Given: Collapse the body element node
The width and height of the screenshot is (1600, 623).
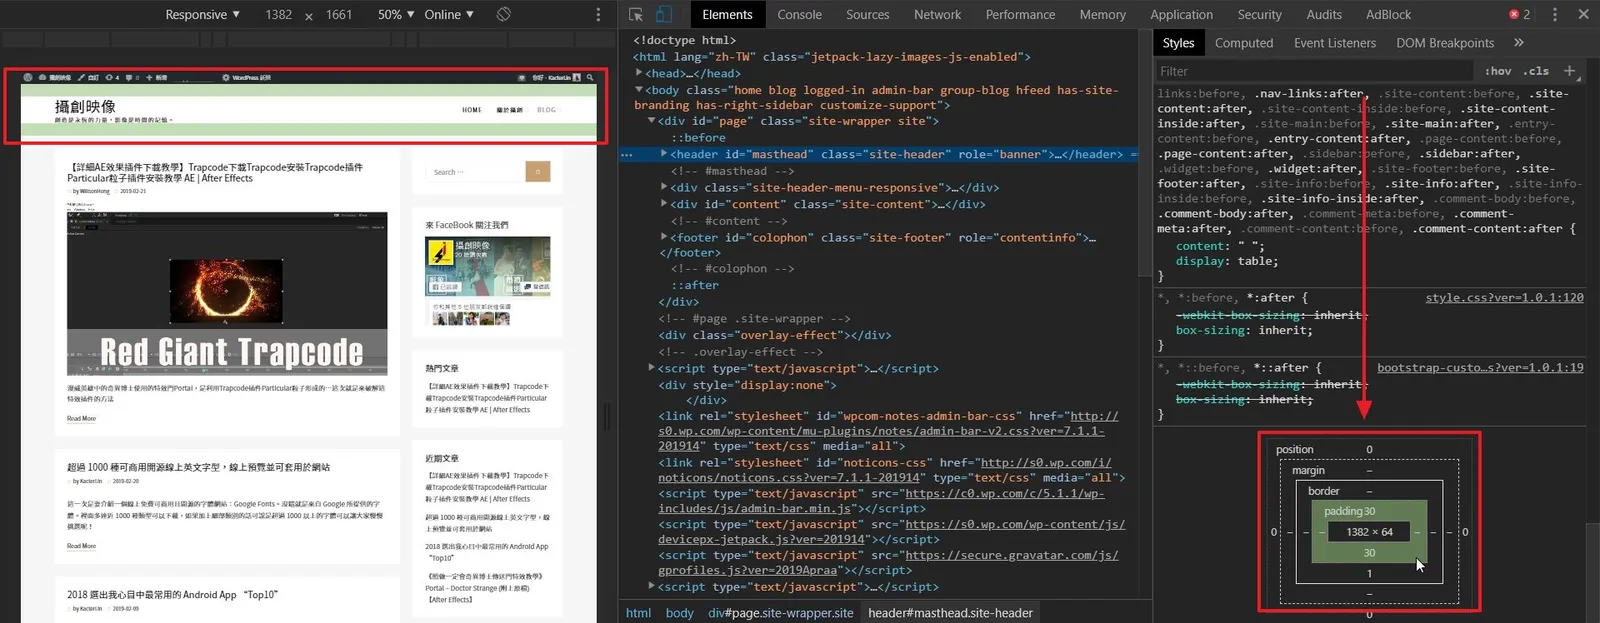Looking at the screenshot, I should pyautogui.click(x=639, y=90).
